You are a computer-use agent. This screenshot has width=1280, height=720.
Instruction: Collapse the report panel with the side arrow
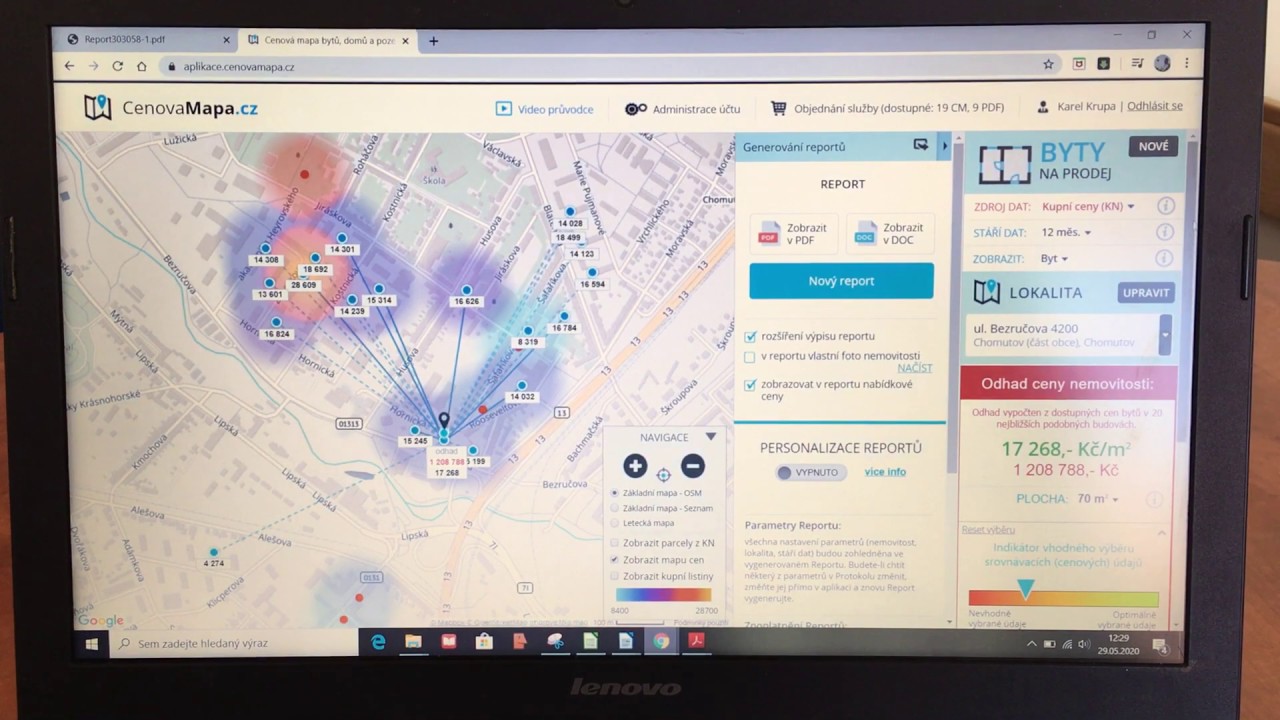tap(944, 146)
